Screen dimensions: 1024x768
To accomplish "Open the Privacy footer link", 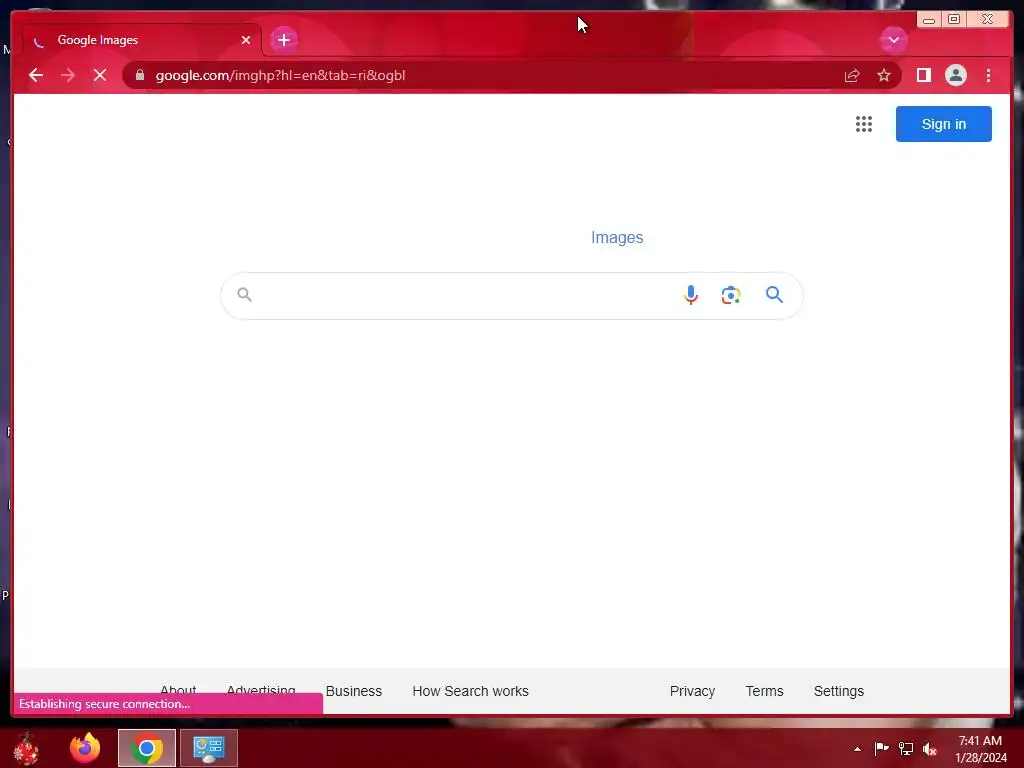I will pos(692,691).
